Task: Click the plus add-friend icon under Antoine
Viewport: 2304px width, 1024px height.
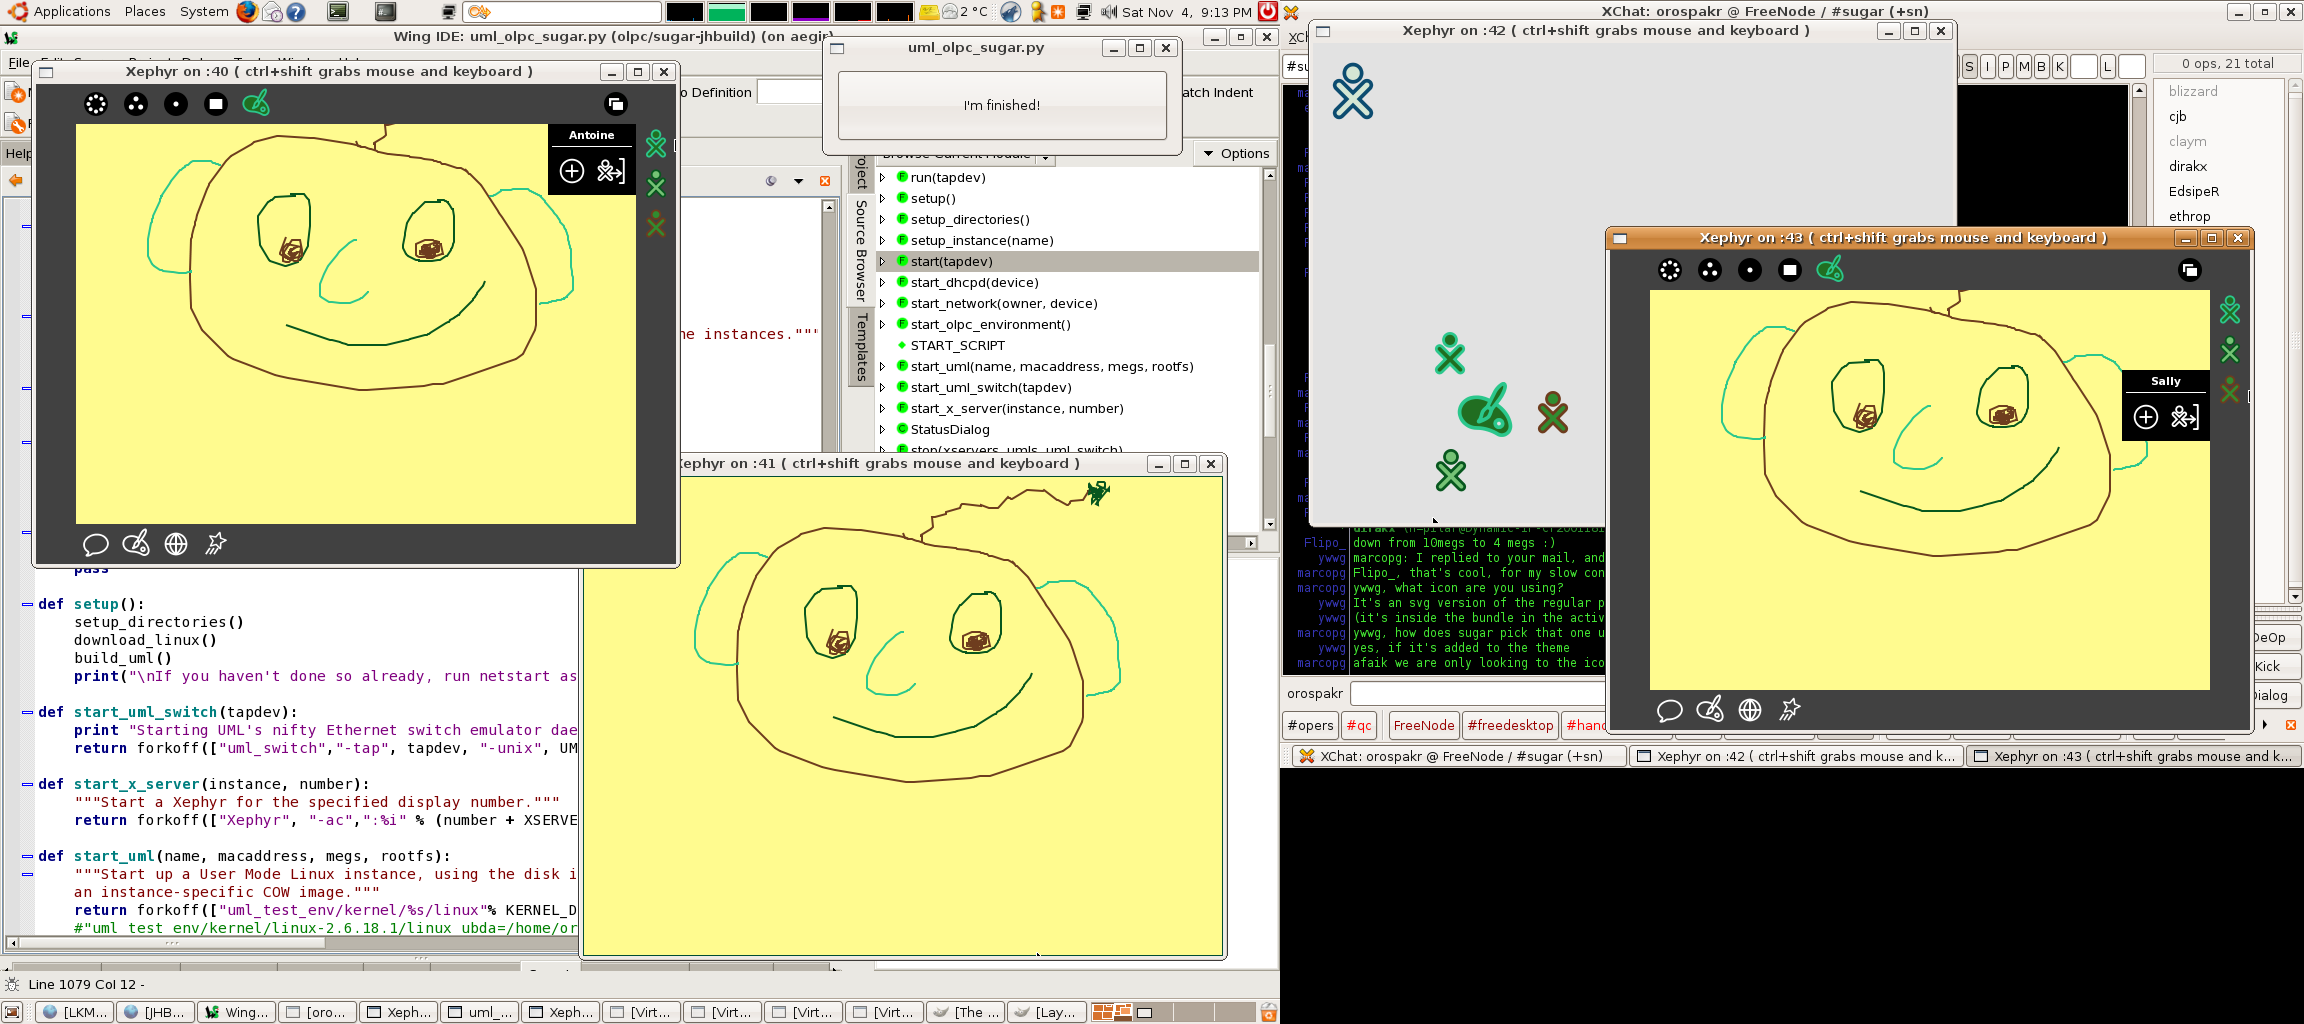Action: click(572, 171)
